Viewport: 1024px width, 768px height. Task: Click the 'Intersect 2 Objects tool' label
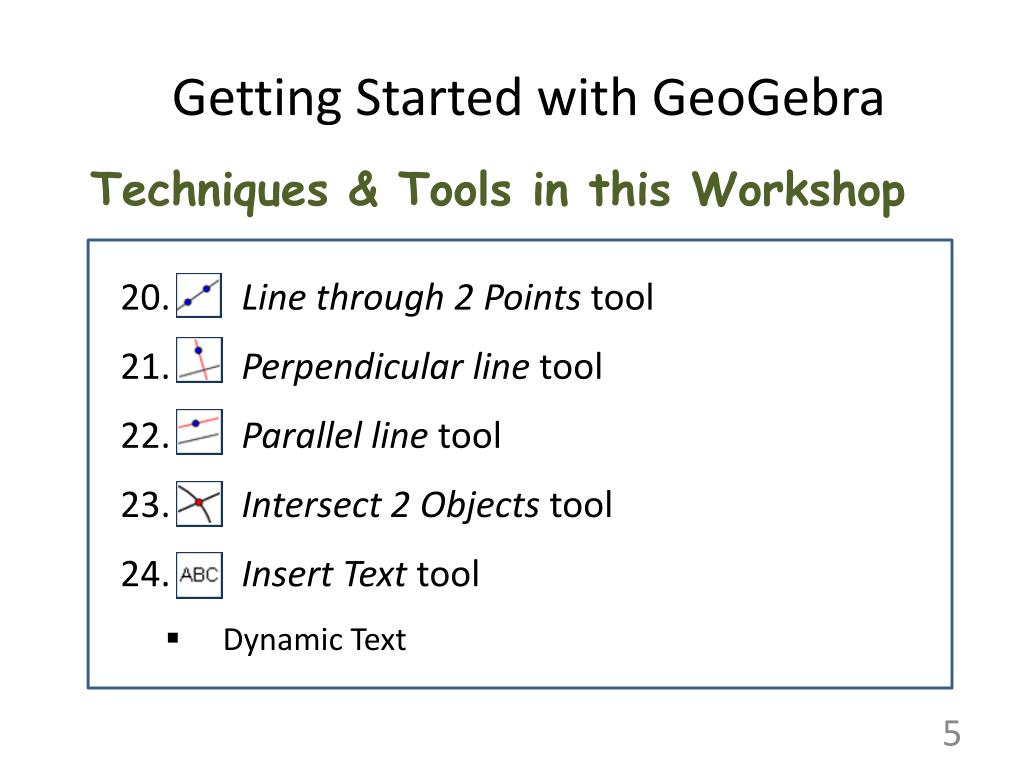[427, 505]
